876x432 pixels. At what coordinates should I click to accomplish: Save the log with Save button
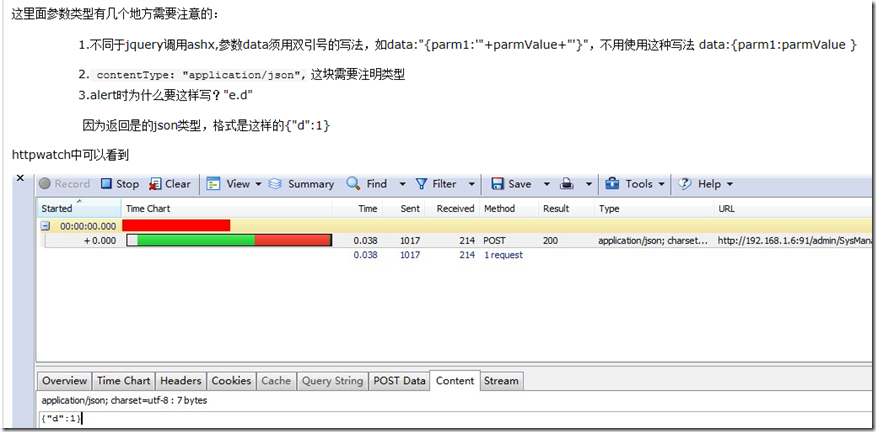click(x=511, y=184)
